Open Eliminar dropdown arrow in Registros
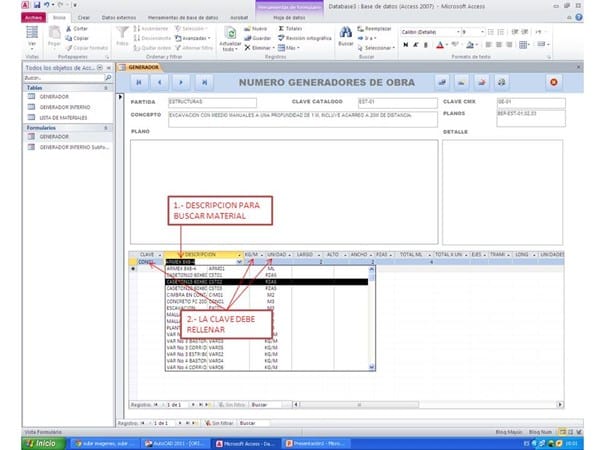The image size is (600, 450). (274, 48)
